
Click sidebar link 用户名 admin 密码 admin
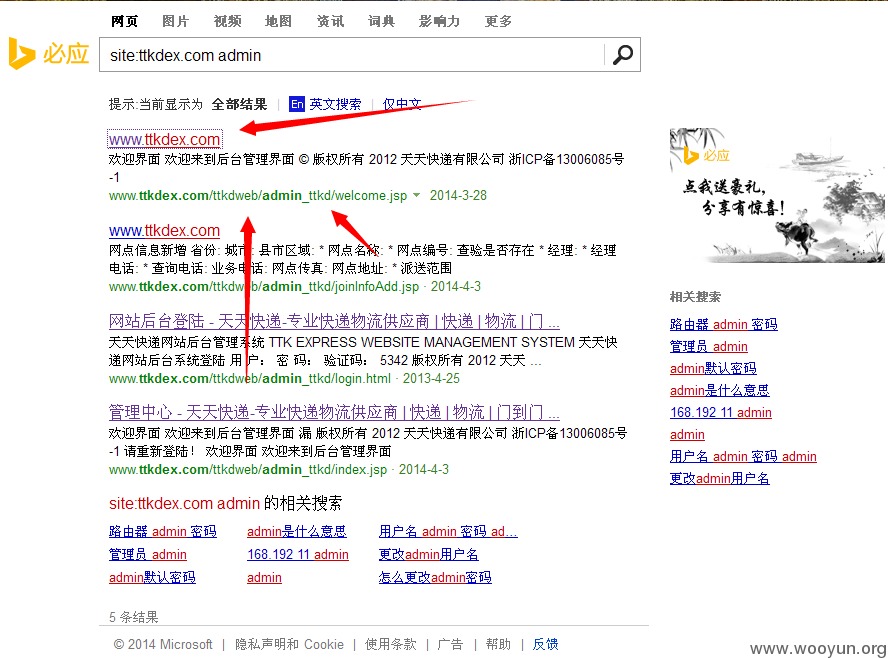[743, 456]
